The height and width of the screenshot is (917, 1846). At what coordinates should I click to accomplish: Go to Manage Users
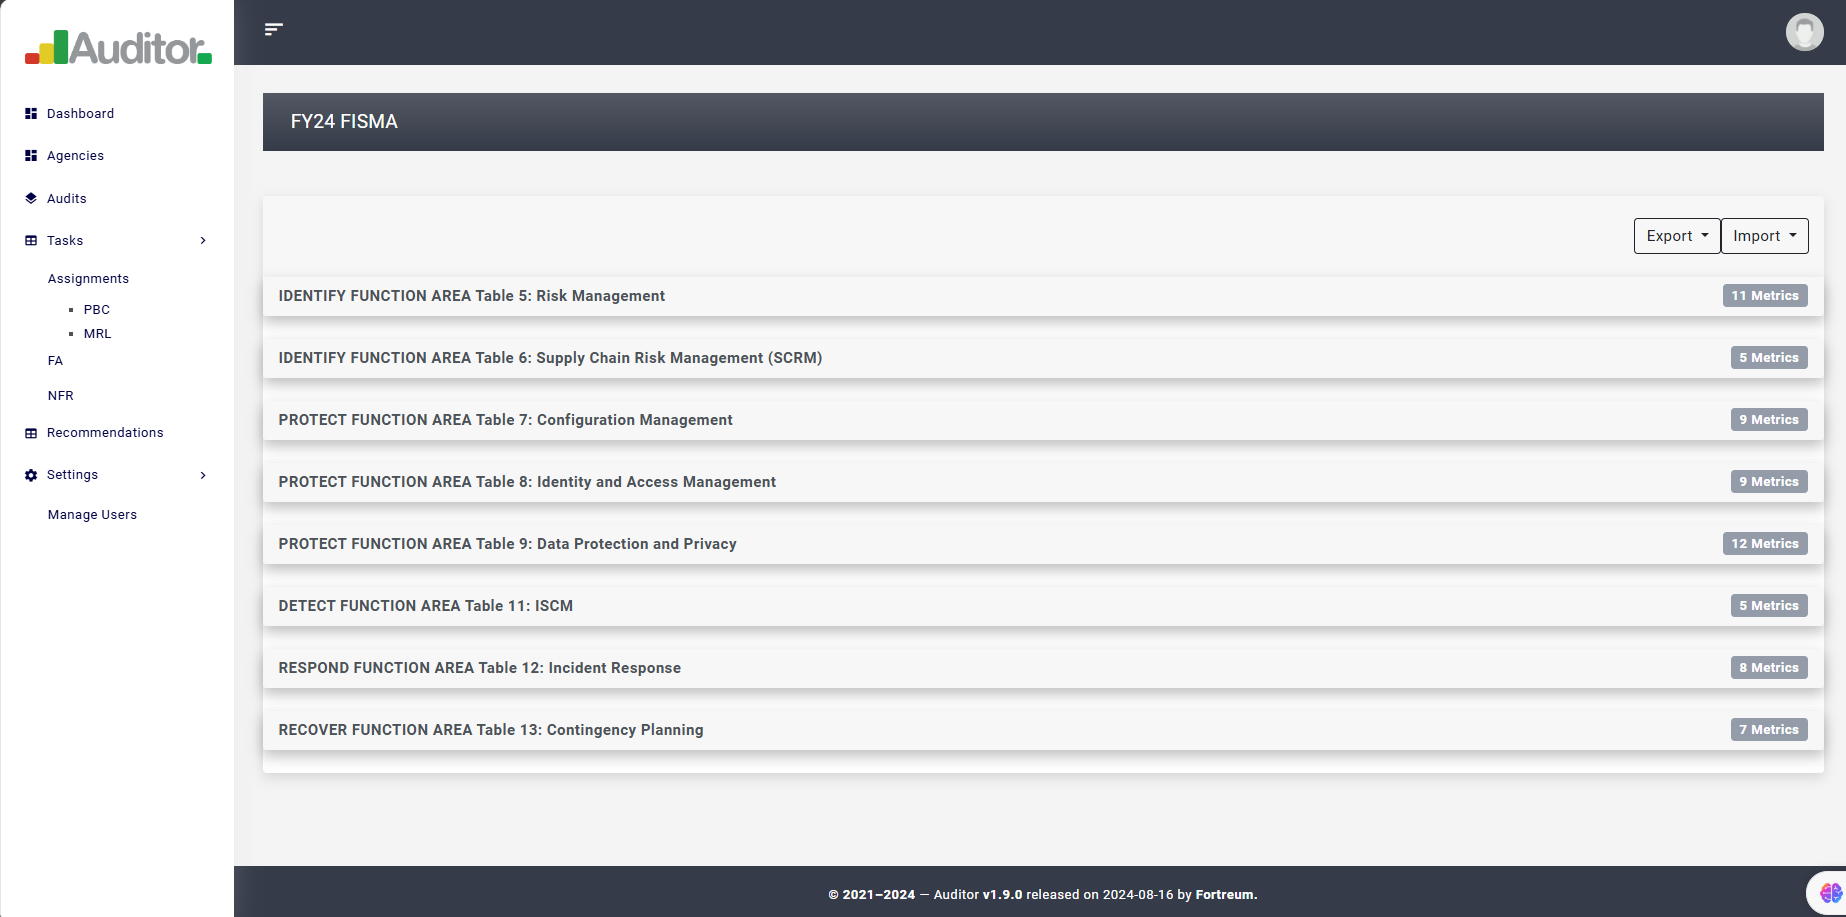click(92, 515)
